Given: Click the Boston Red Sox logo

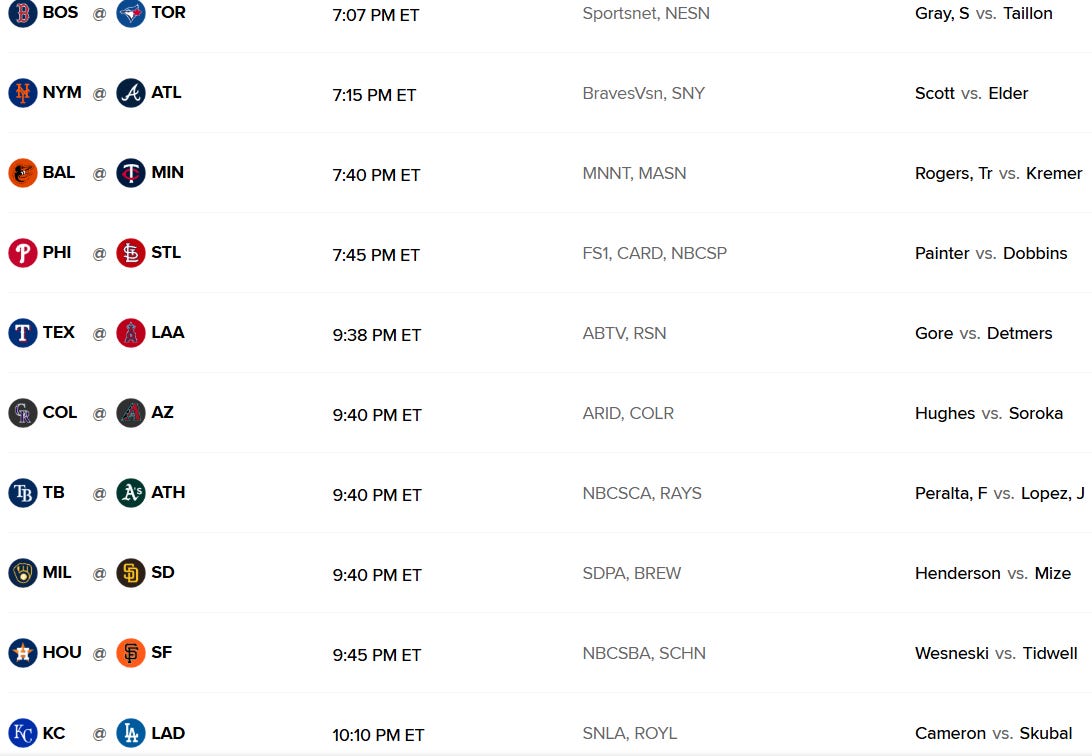Looking at the screenshot, I should [x=22, y=13].
